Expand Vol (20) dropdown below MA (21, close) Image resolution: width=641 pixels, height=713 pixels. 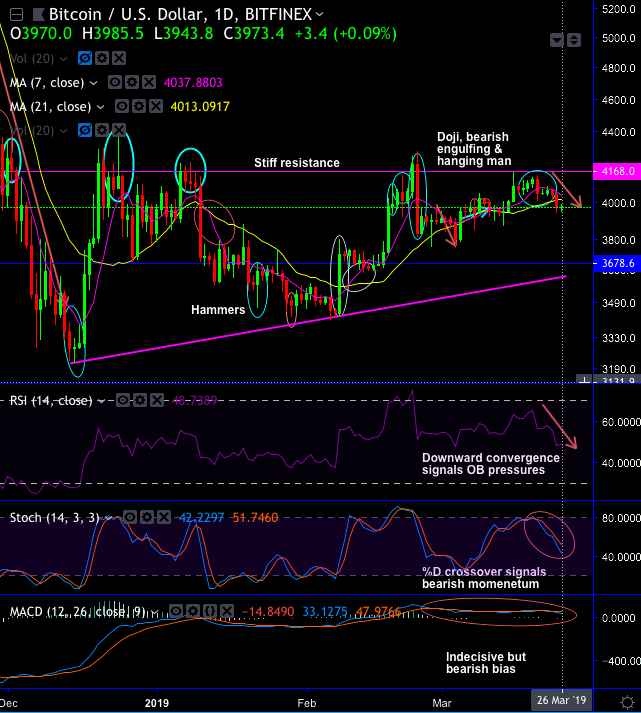[64, 131]
